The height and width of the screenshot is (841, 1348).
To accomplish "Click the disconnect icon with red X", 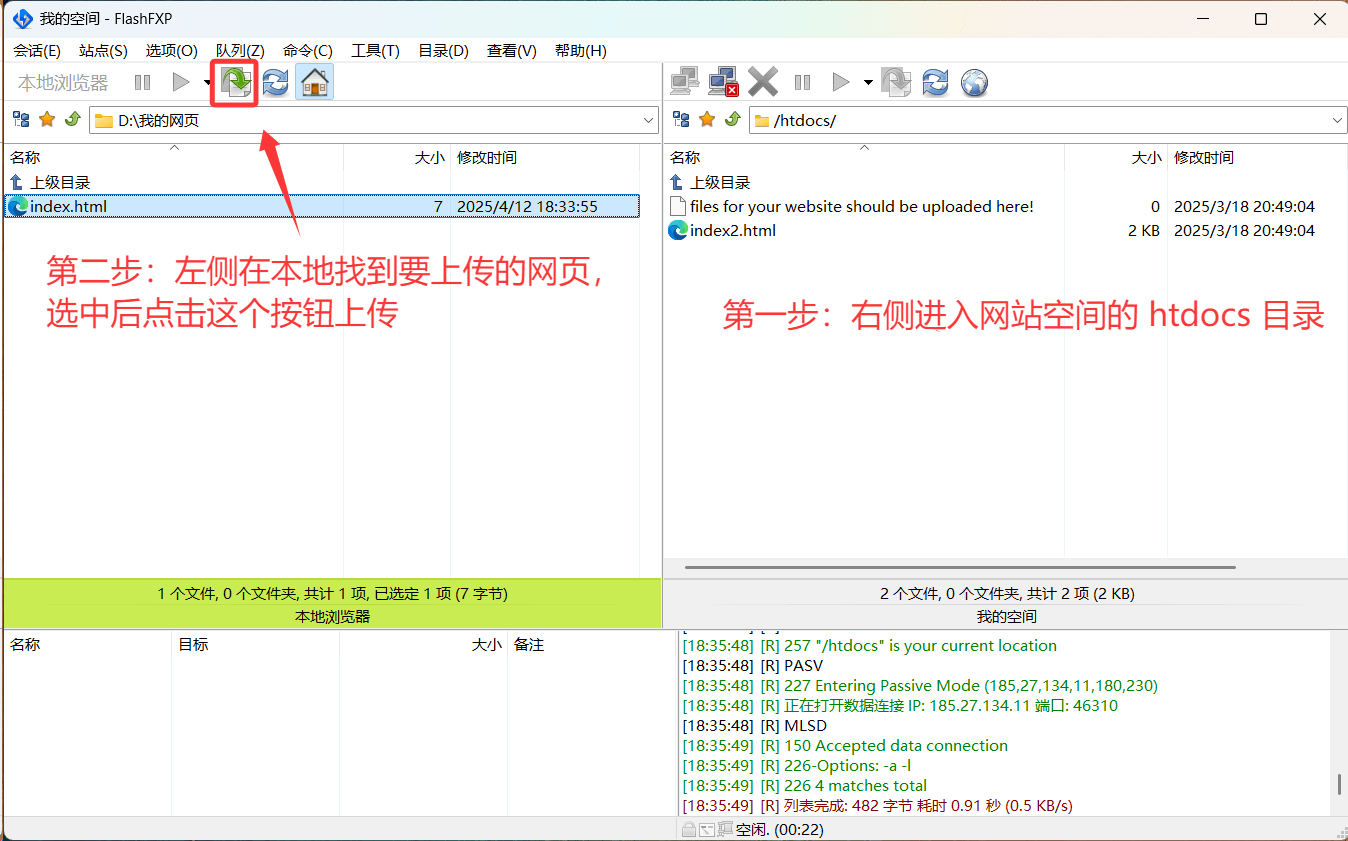I will click(723, 82).
